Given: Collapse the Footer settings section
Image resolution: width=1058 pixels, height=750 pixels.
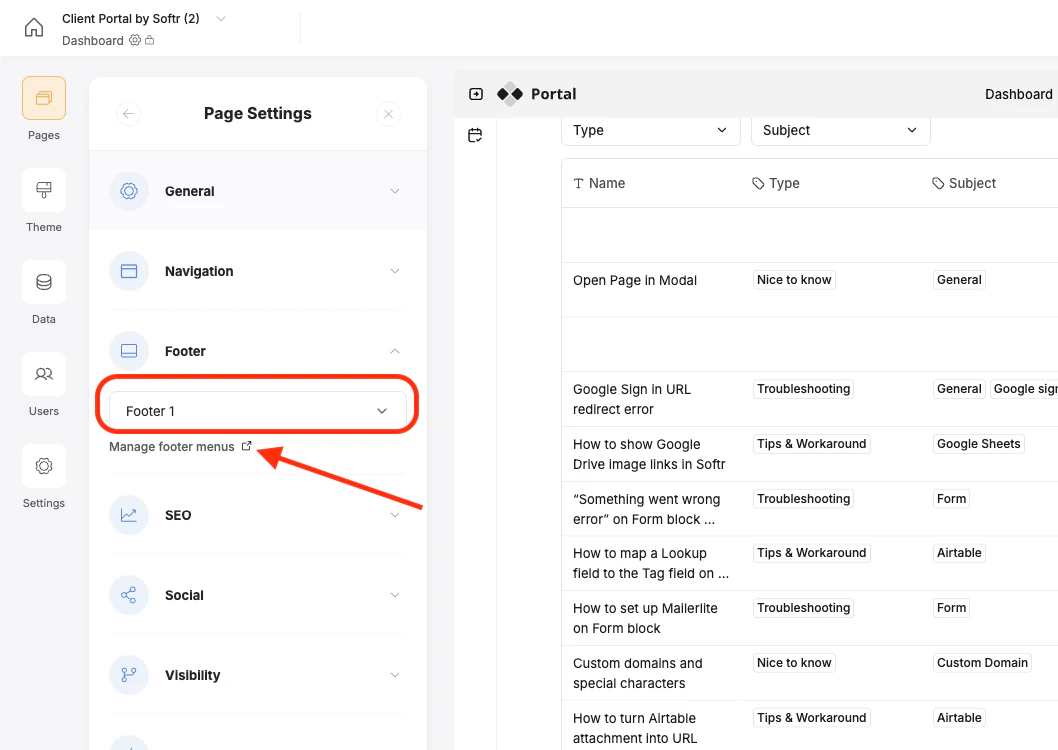Looking at the screenshot, I should click(x=258, y=351).
